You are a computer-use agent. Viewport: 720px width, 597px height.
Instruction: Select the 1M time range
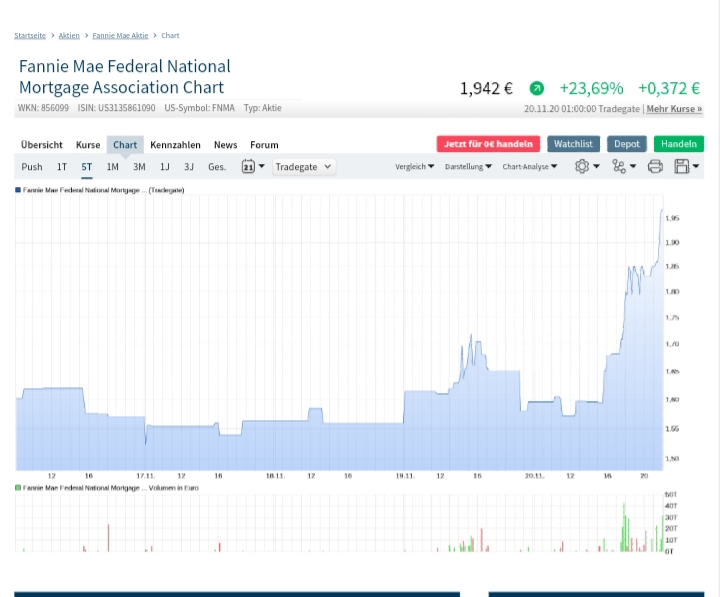click(112, 167)
